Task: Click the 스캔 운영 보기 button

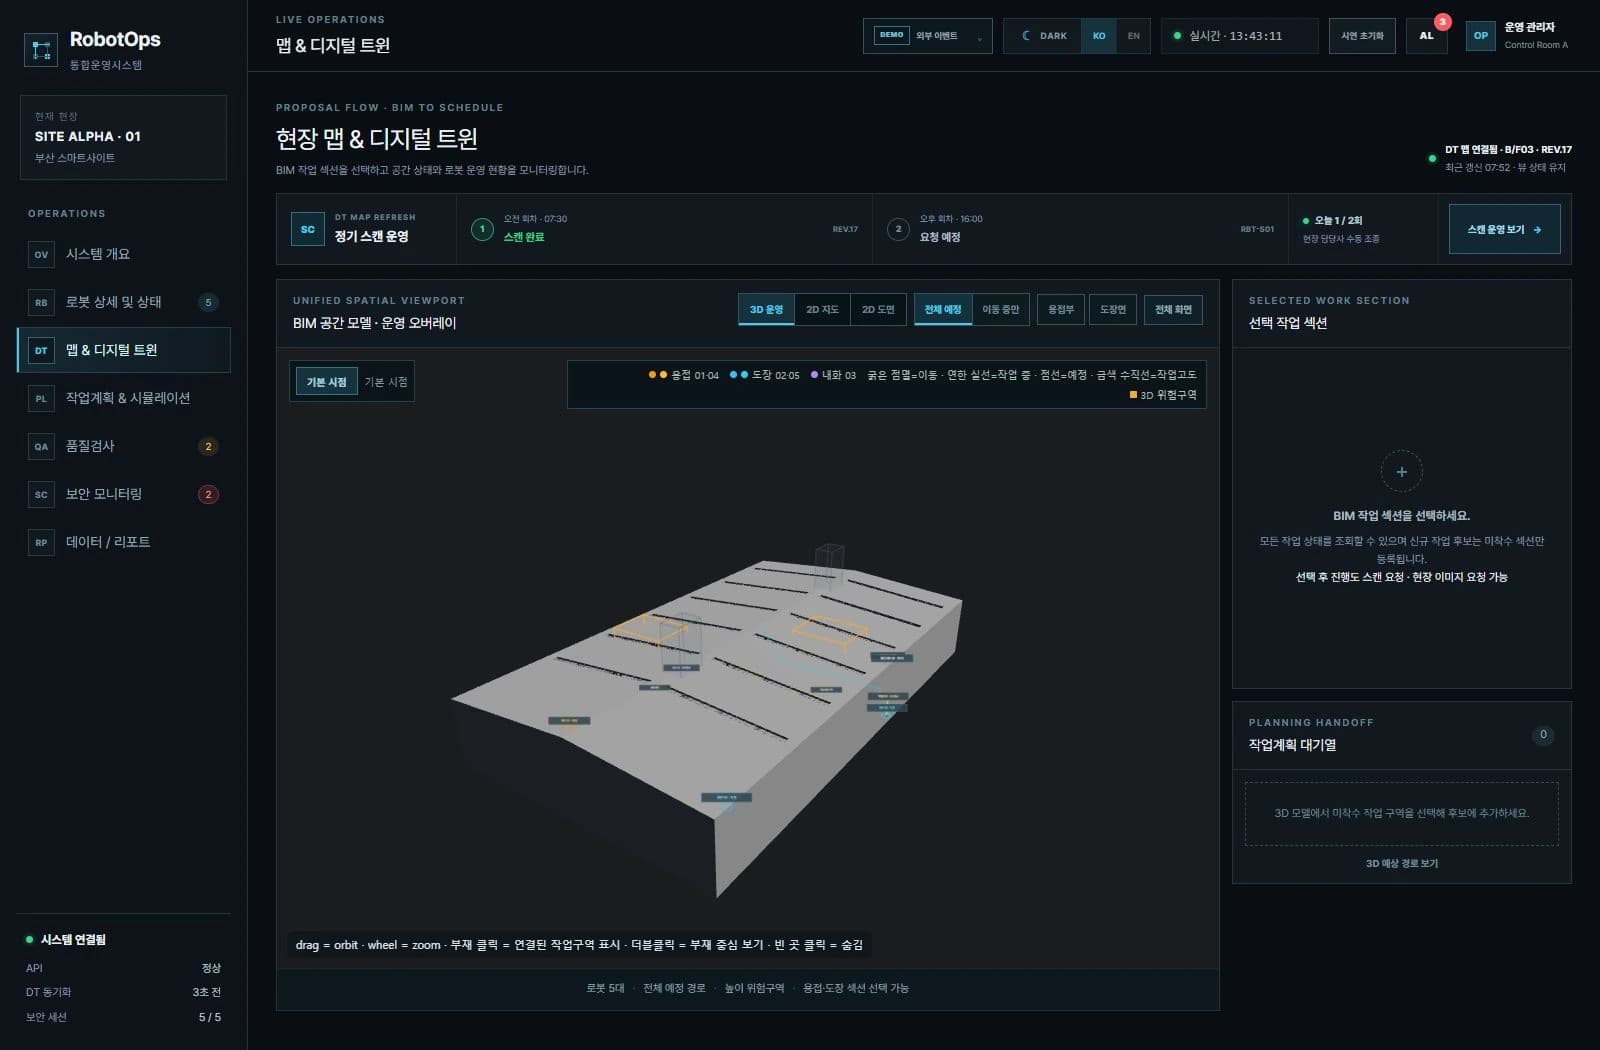Action: click(1504, 229)
